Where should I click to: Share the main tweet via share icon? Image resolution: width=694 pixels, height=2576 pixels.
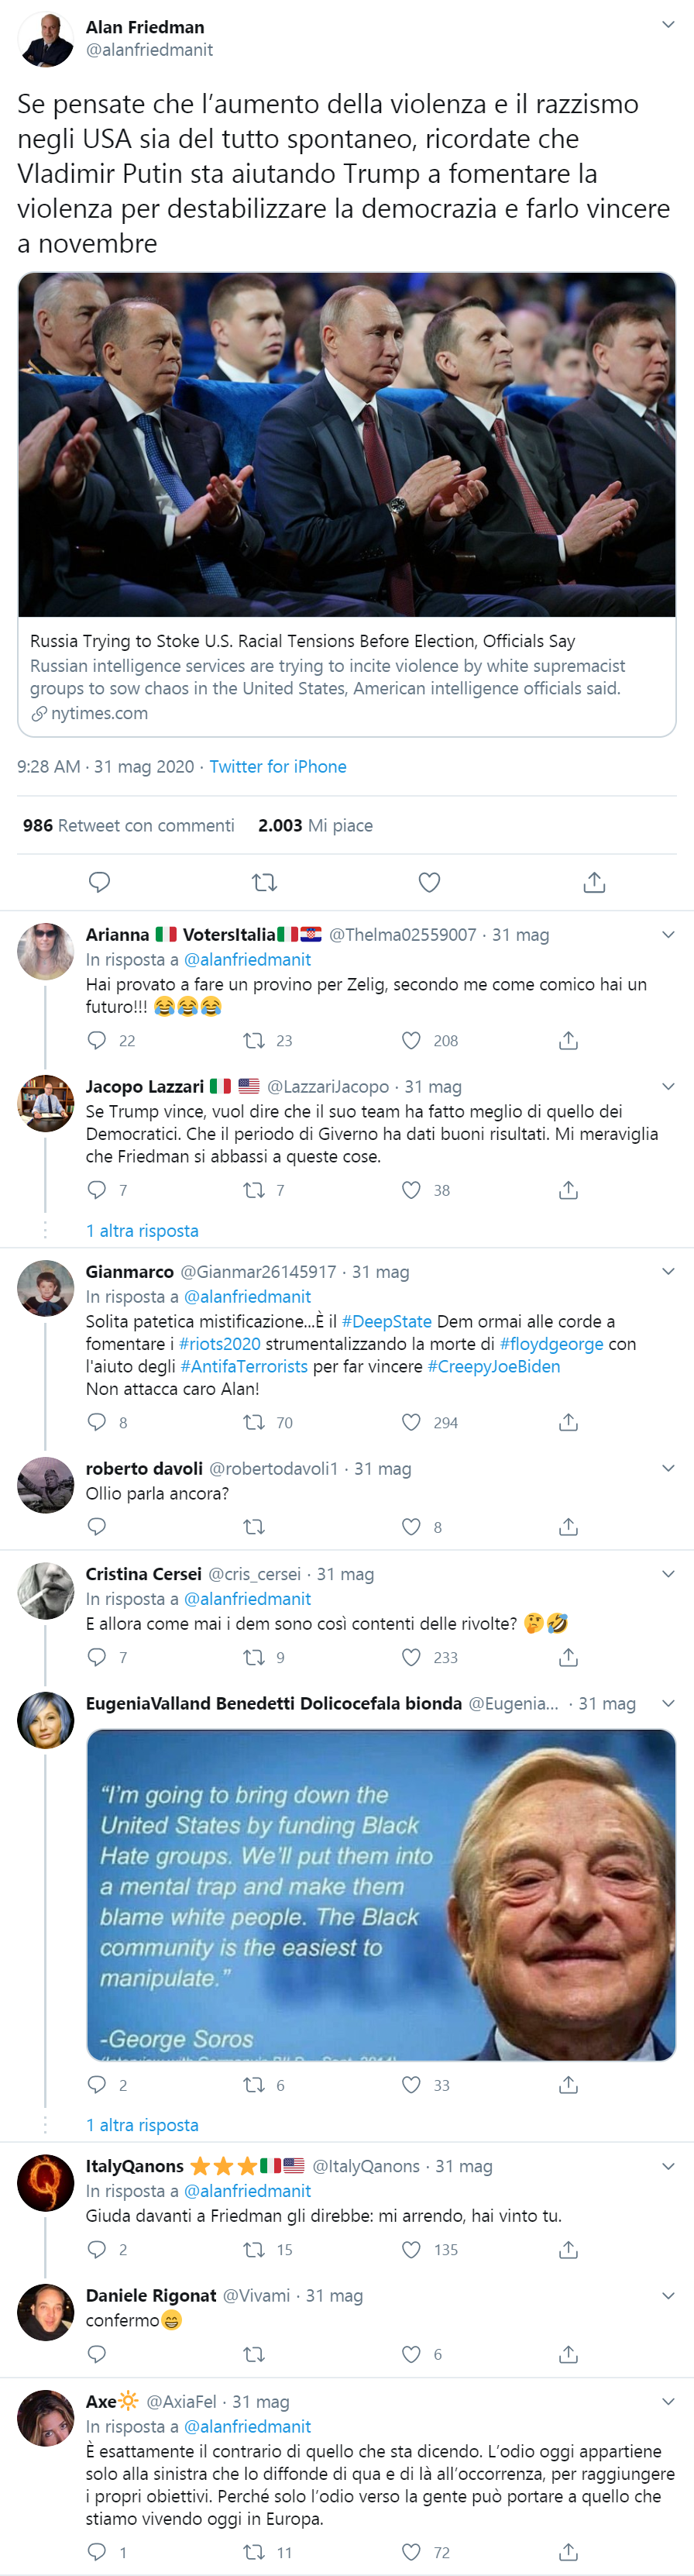[x=594, y=882]
